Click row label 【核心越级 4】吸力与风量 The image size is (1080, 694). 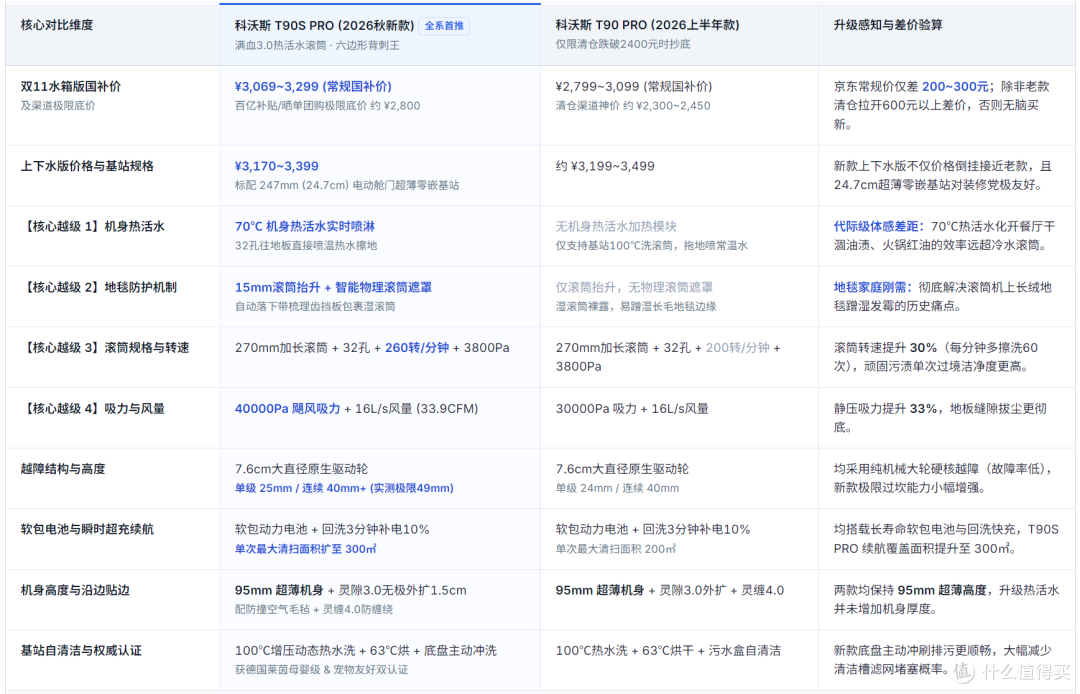pos(93,409)
